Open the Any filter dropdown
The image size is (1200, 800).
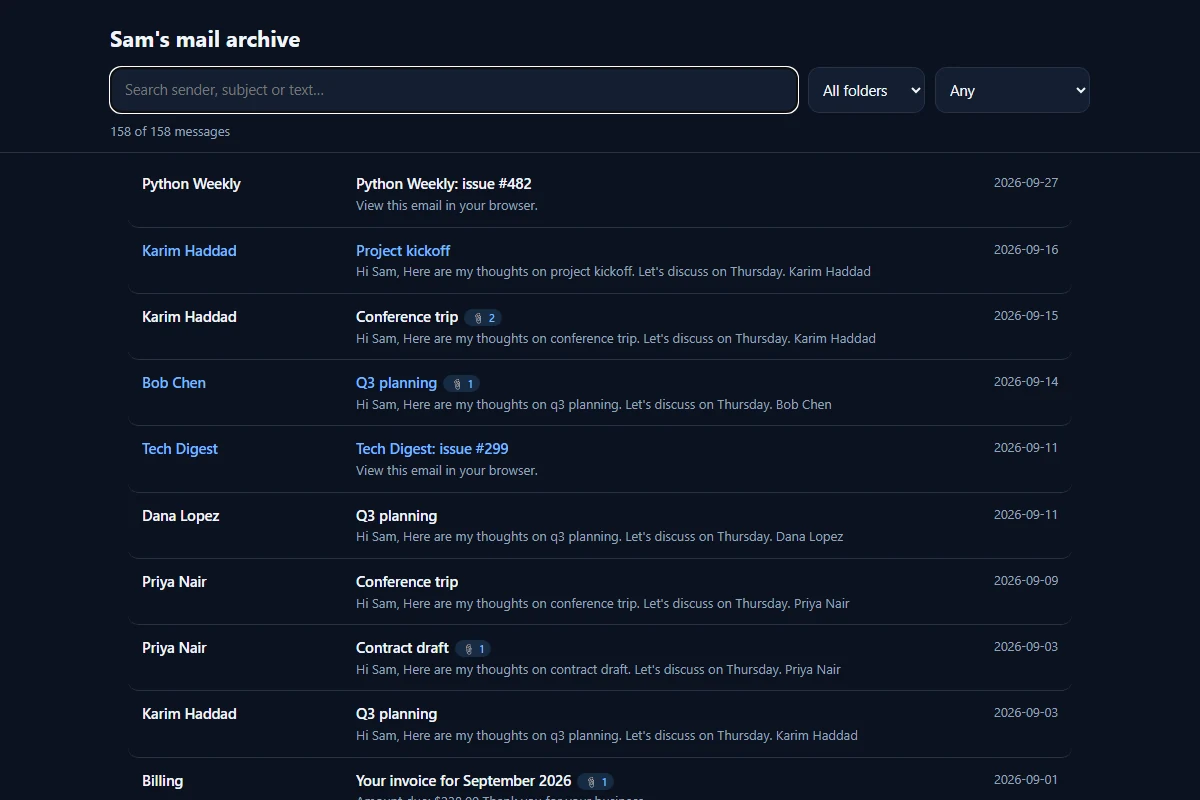pos(1012,90)
